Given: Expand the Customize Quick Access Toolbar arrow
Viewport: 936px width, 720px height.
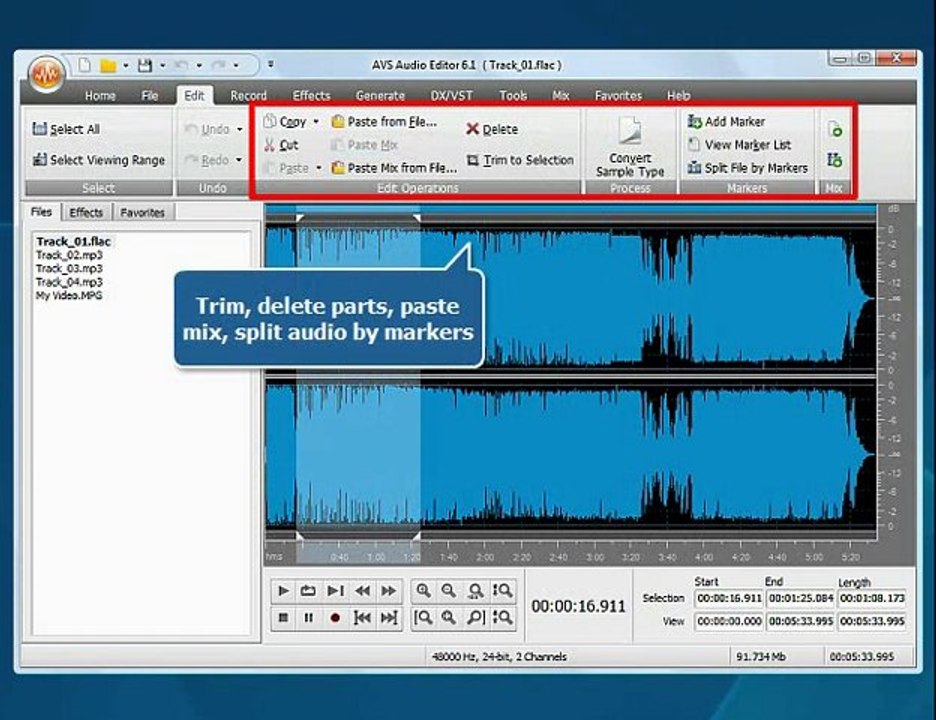Looking at the screenshot, I should [x=270, y=64].
